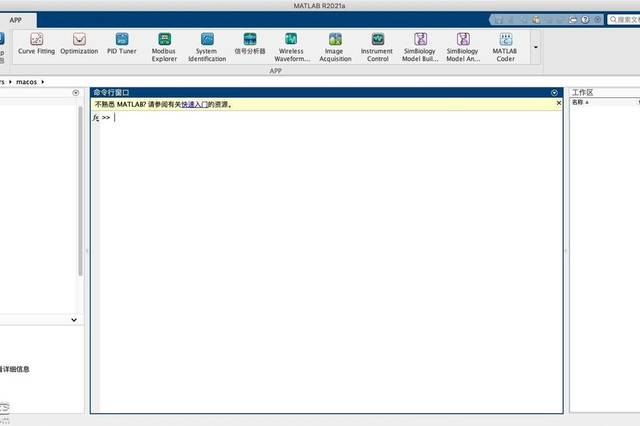This screenshot has width=640, height=426.
Task: Open the 信号分析器 signal analyzer app
Action: click(x=250, y=44)
